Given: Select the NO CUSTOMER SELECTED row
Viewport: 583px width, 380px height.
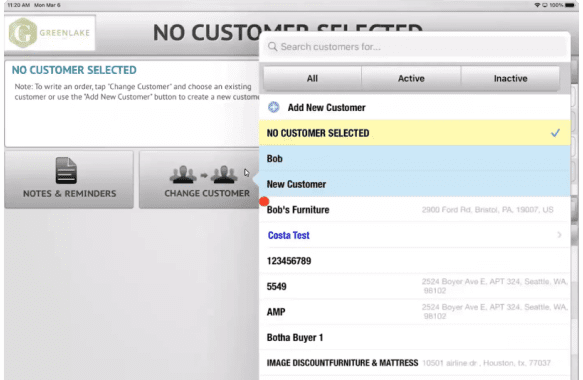Looking at the screenshot, I should 415,133.
